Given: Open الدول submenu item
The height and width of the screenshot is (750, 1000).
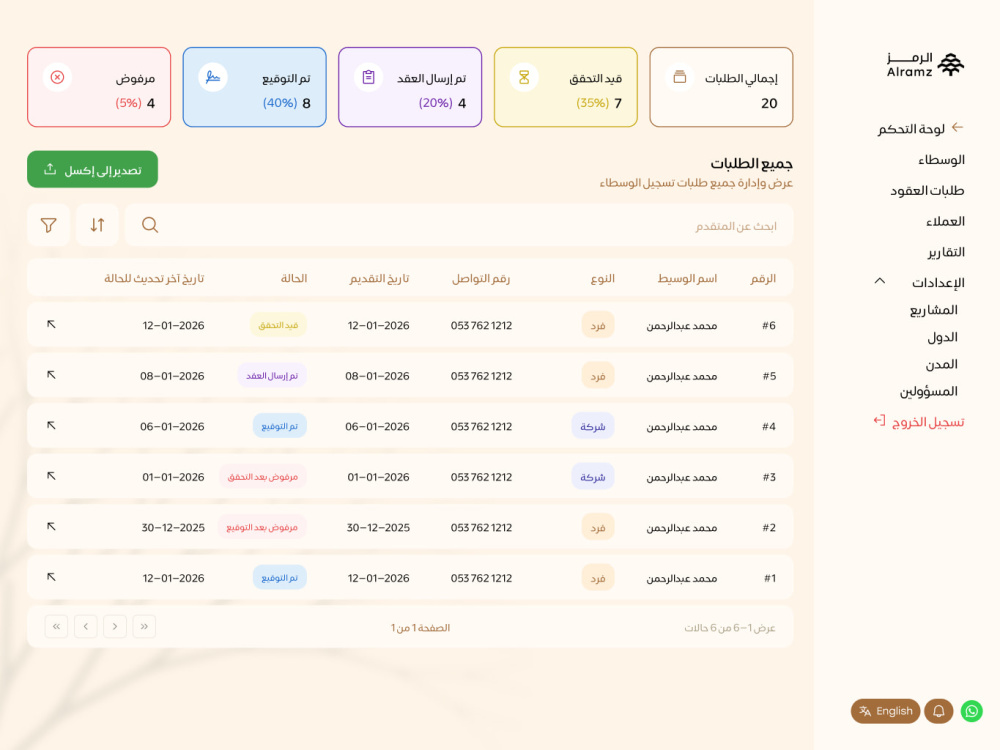Looking at the screenshot, I should coord(943,337).
